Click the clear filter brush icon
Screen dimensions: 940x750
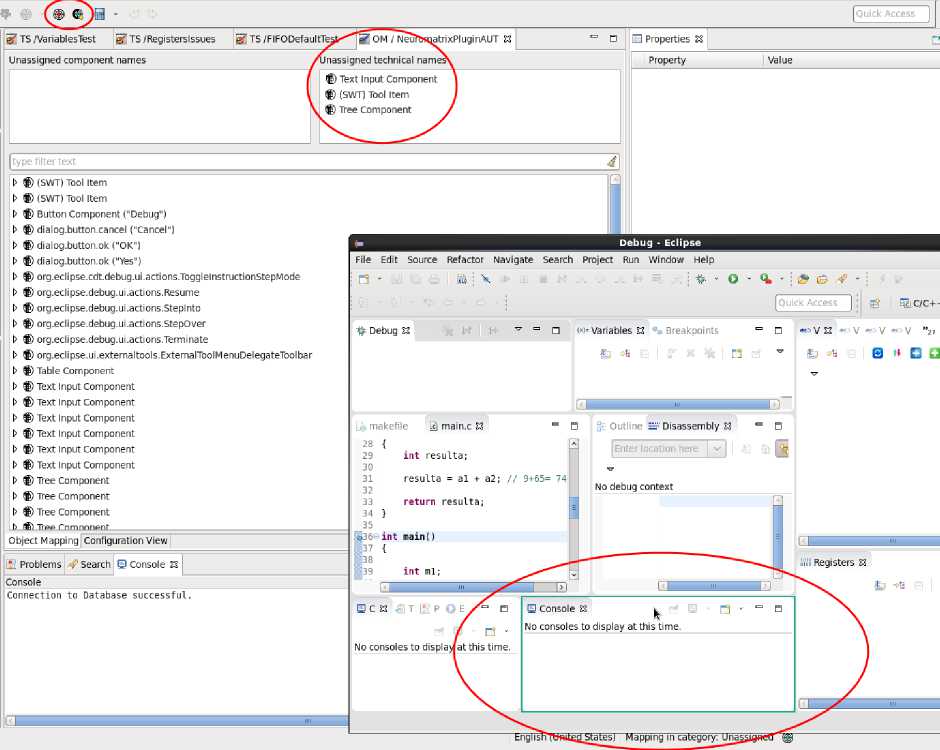611,162
